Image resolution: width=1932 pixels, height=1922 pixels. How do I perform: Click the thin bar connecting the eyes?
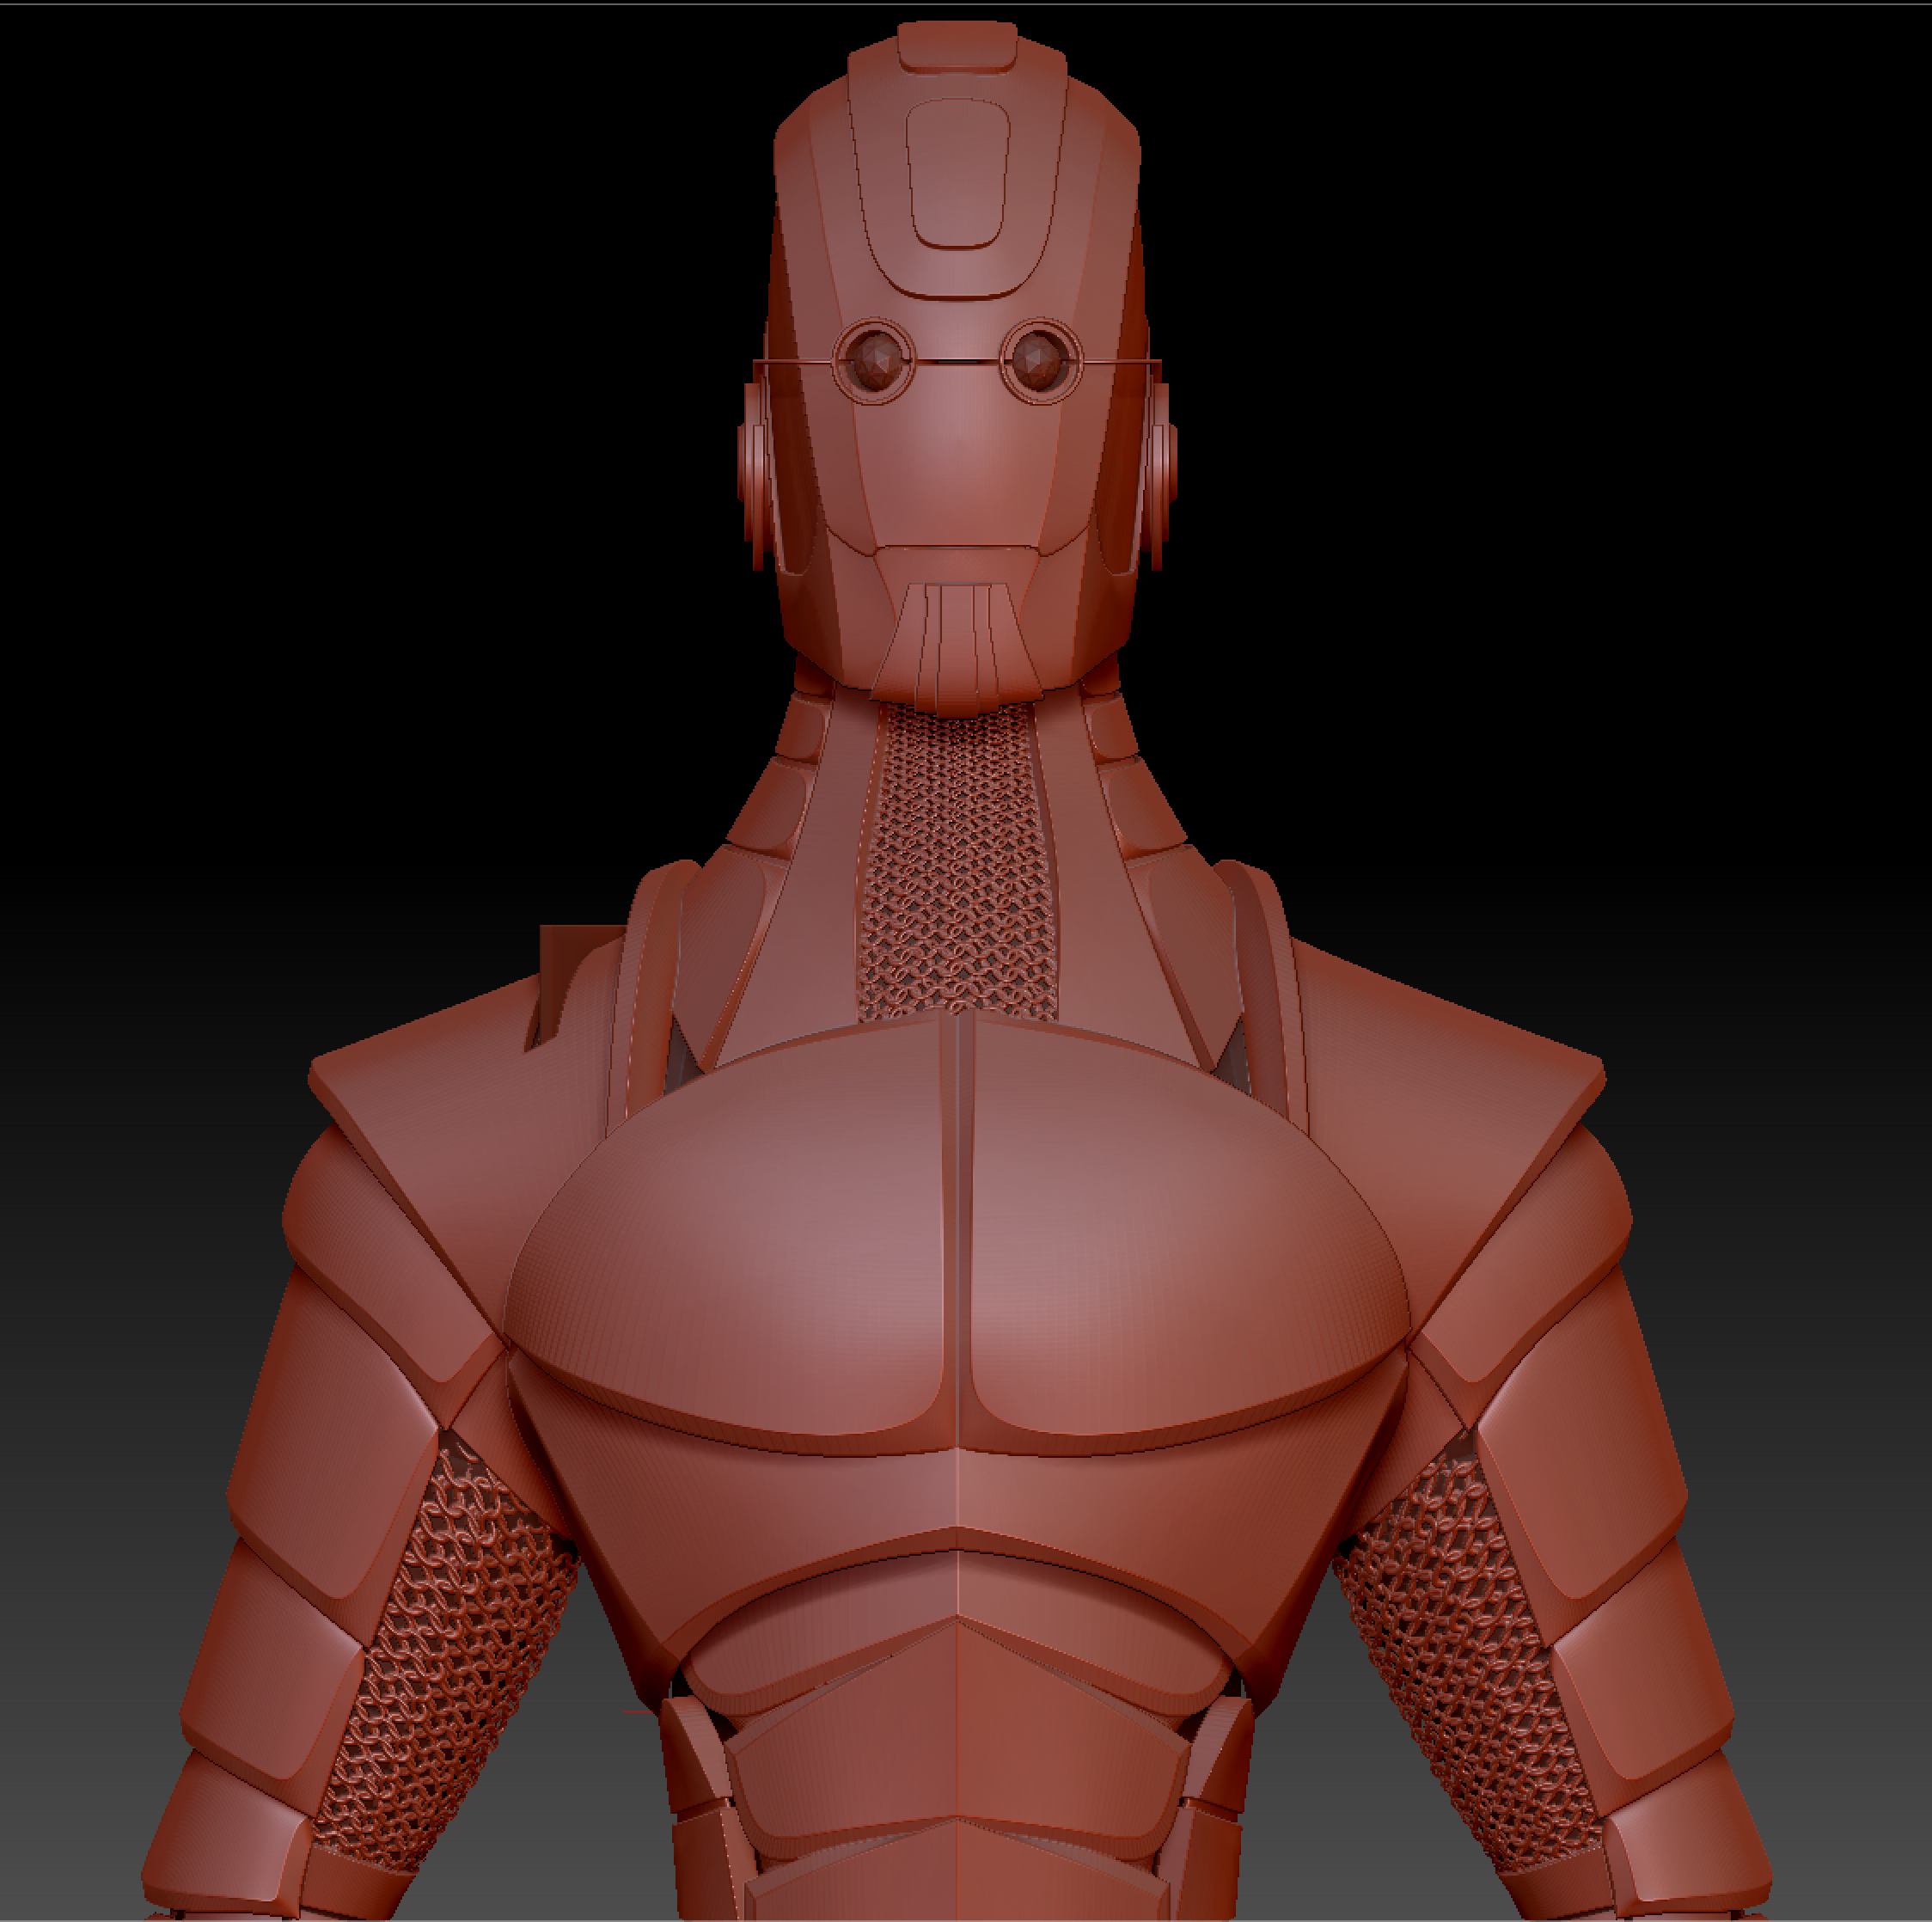[x=957, y=361]
